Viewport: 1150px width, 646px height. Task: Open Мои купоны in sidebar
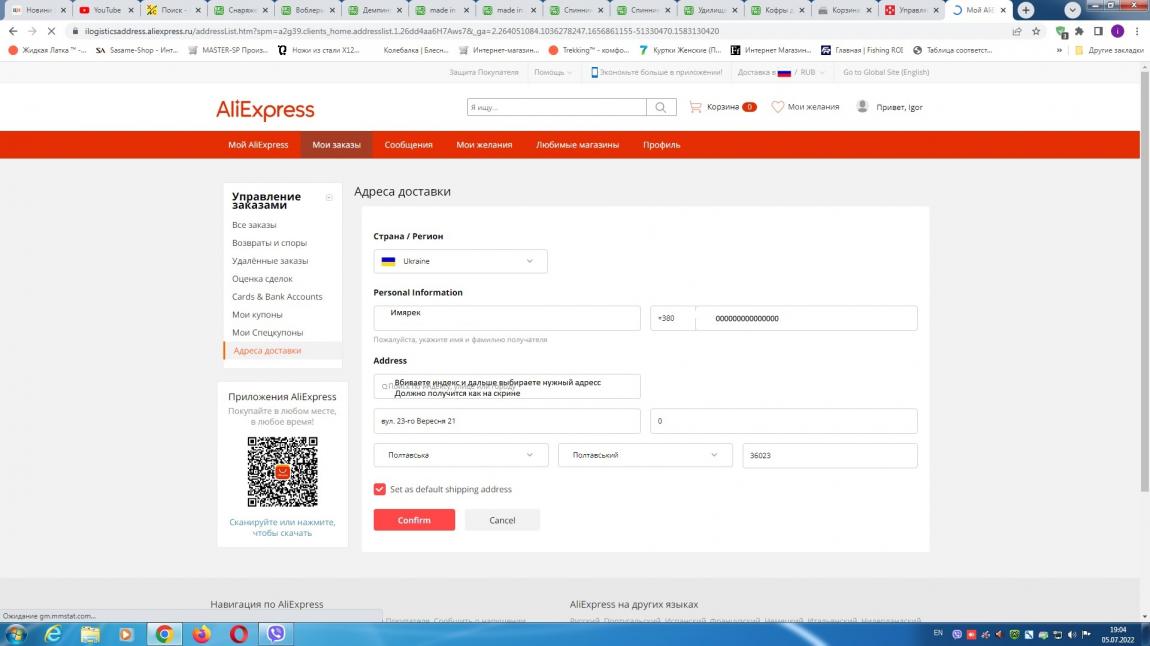click(x=257, y=315)
